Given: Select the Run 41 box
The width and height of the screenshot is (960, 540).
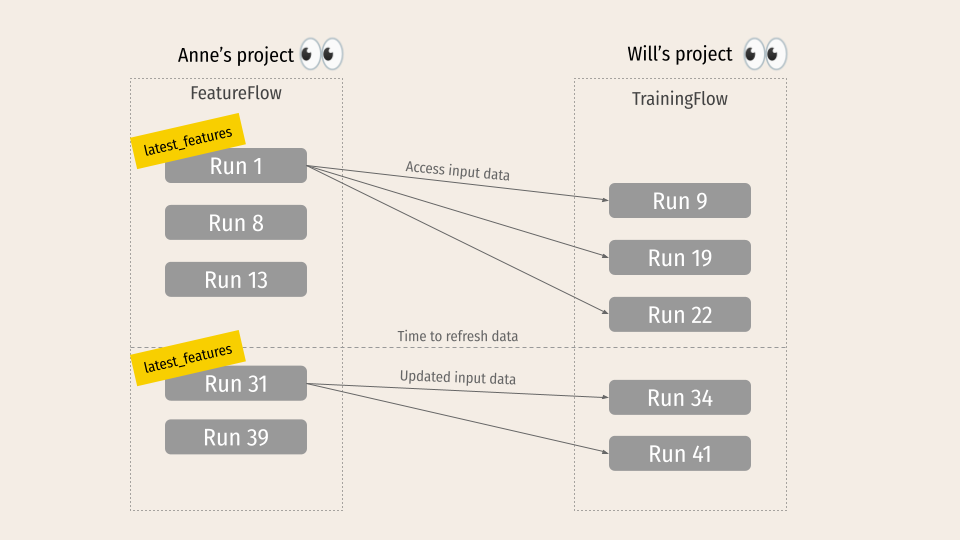Looking at the screenshot, I should click(680, 453).
